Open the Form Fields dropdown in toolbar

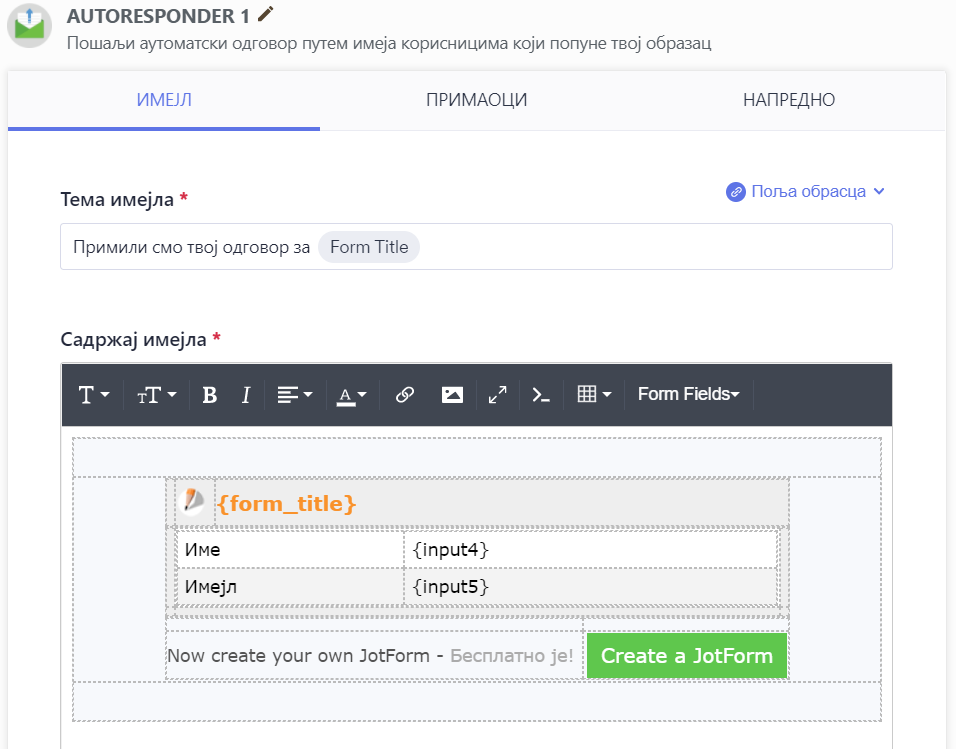pyautogui.click(x=688, y=394)
